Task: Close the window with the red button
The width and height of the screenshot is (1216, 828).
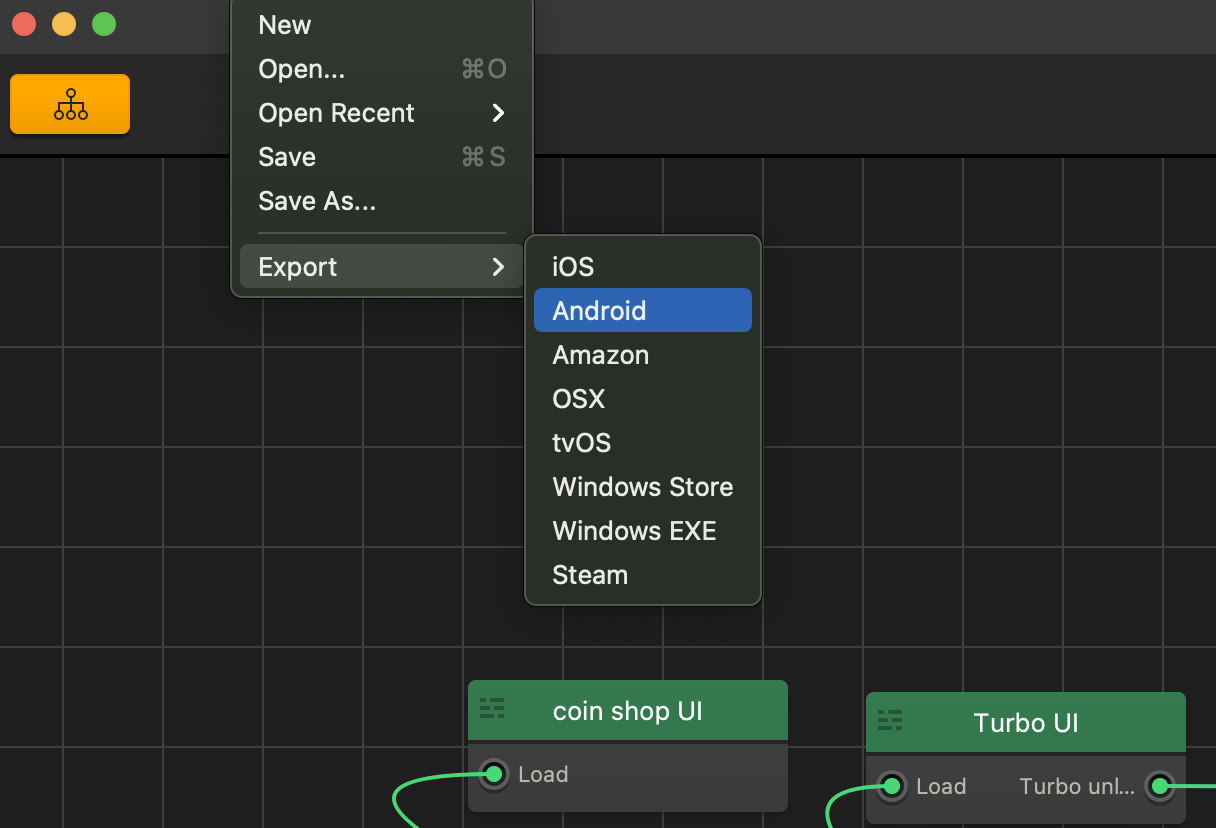Action: pyautogui.click(x=24, y=24)
